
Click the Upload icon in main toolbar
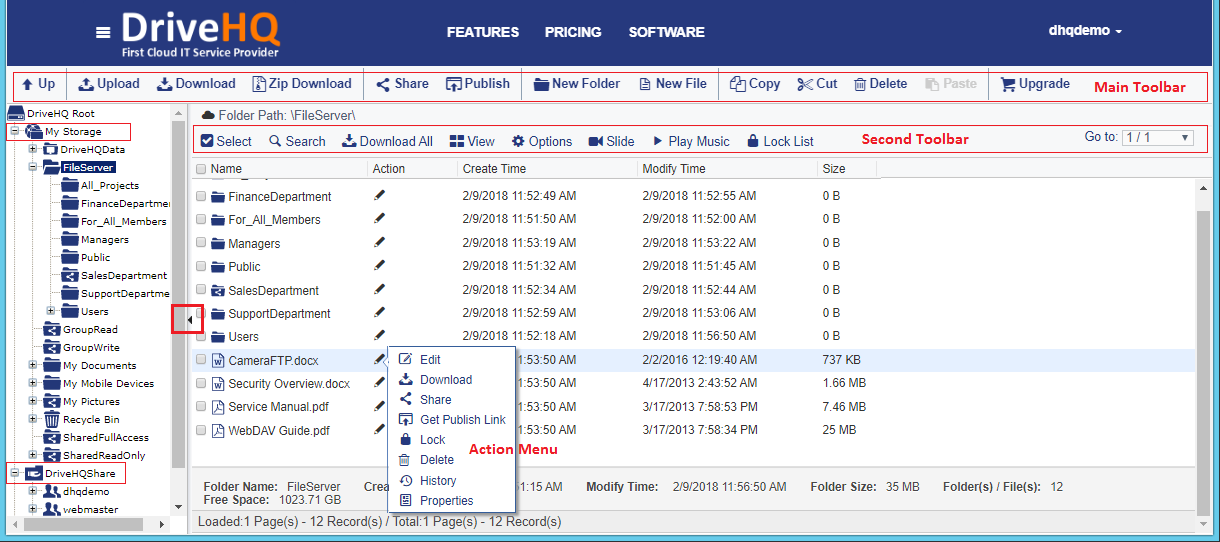[86, 84]
